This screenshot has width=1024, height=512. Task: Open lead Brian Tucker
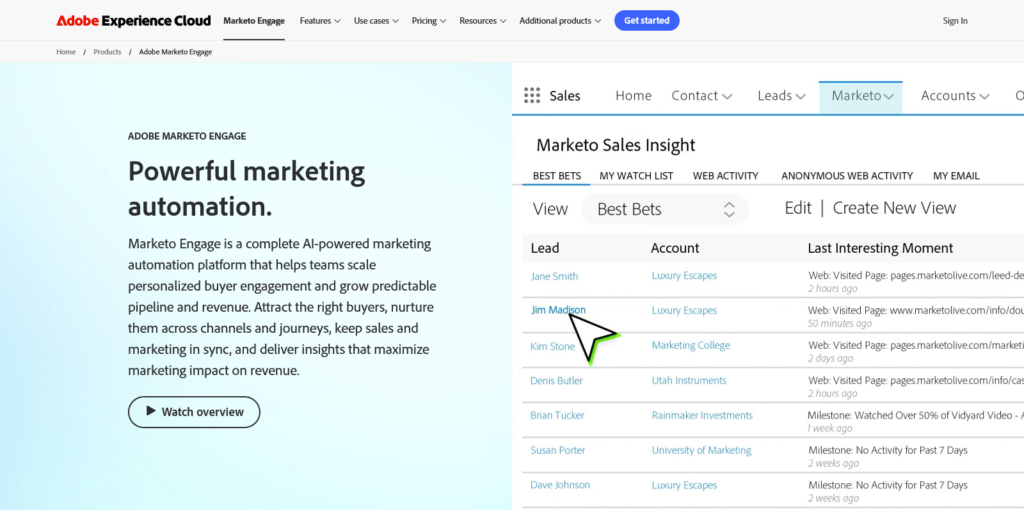557,415
